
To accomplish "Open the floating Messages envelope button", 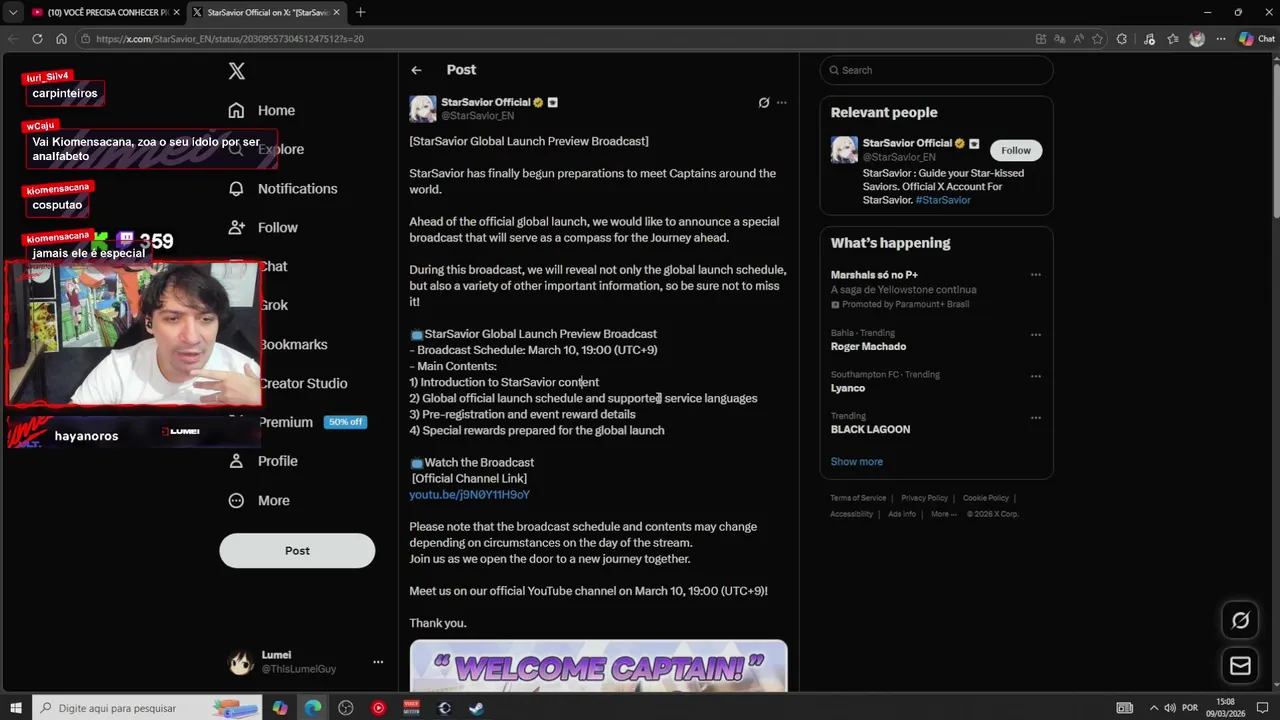I will click(x=1240, y=666).
